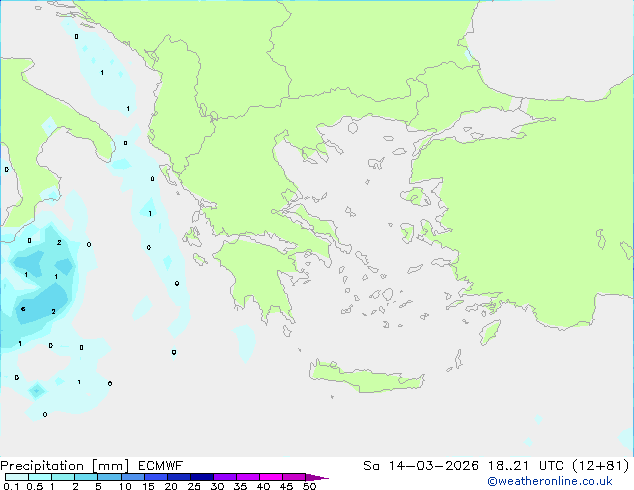
Task: Select the 20–25 mm legend color swatch
Action: tap(178, 477)
